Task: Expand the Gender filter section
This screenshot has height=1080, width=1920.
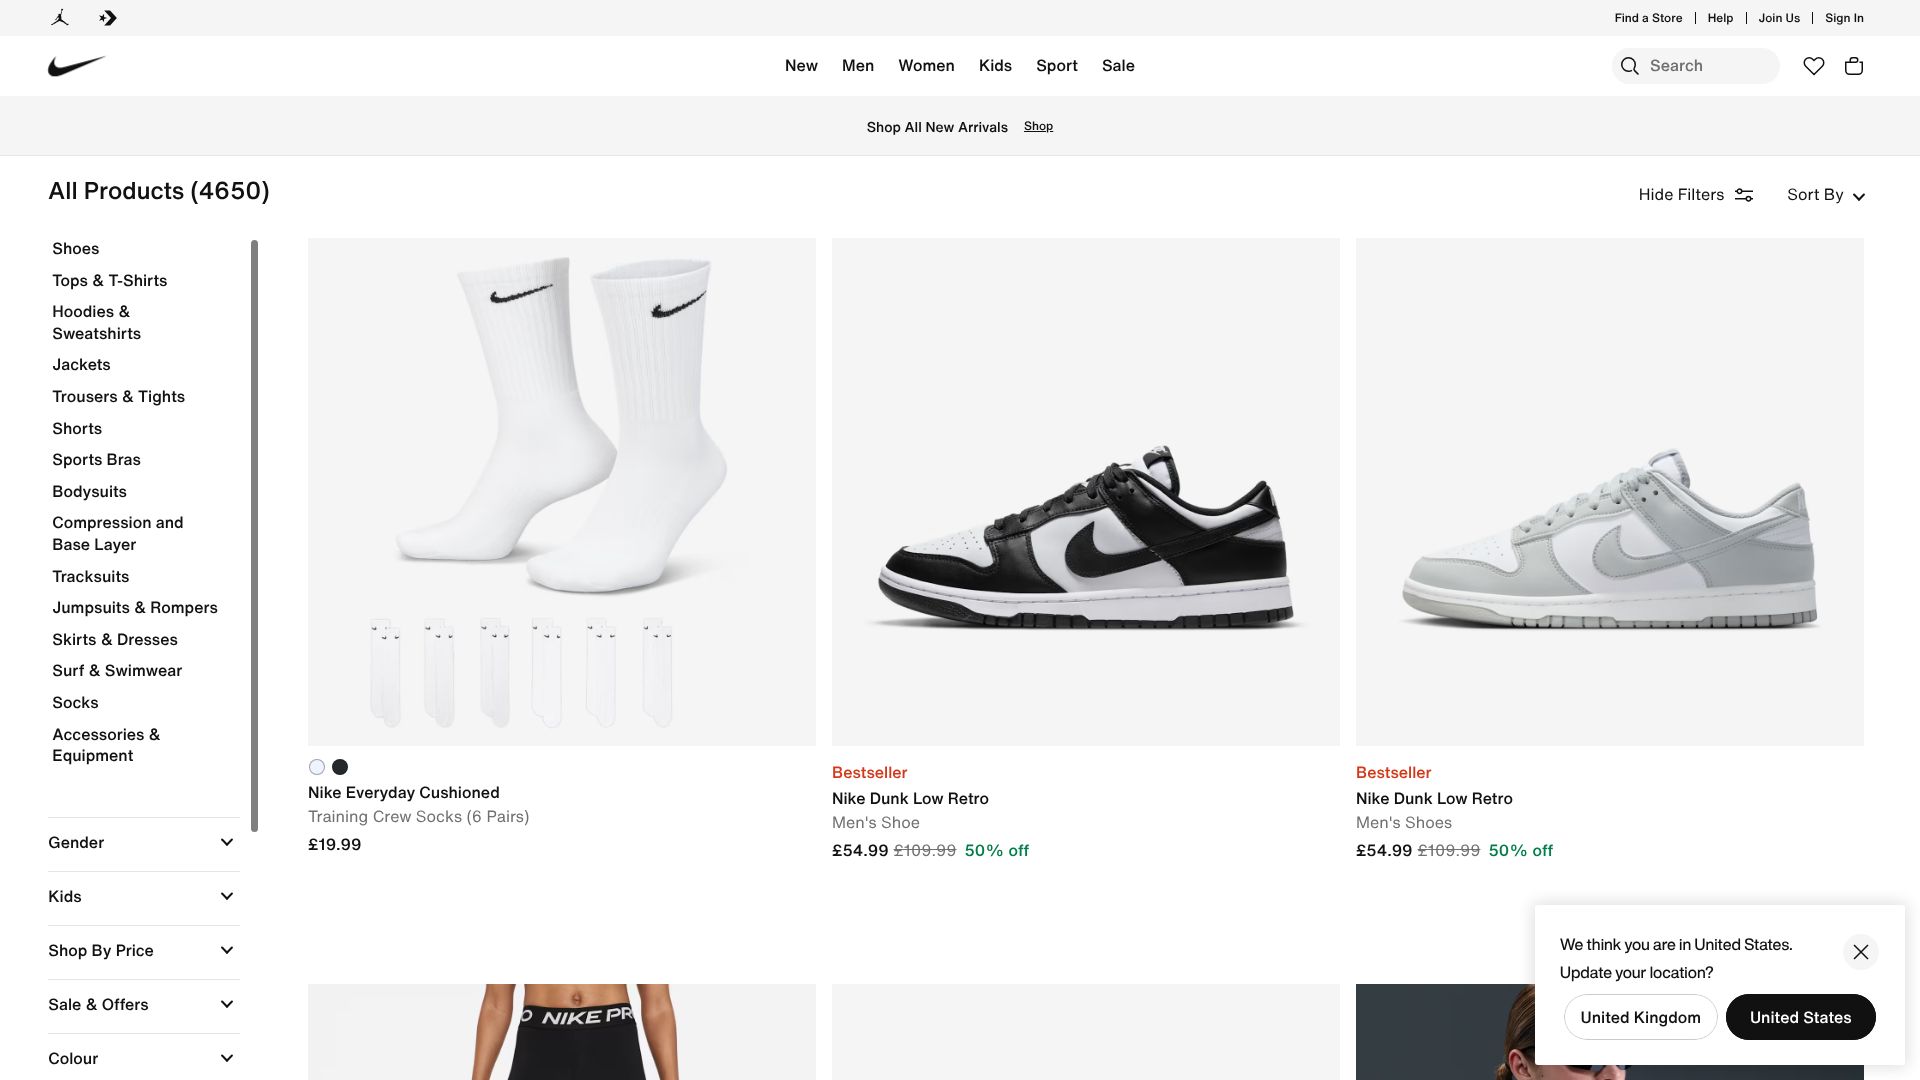Action: click(x=143, y=843)
